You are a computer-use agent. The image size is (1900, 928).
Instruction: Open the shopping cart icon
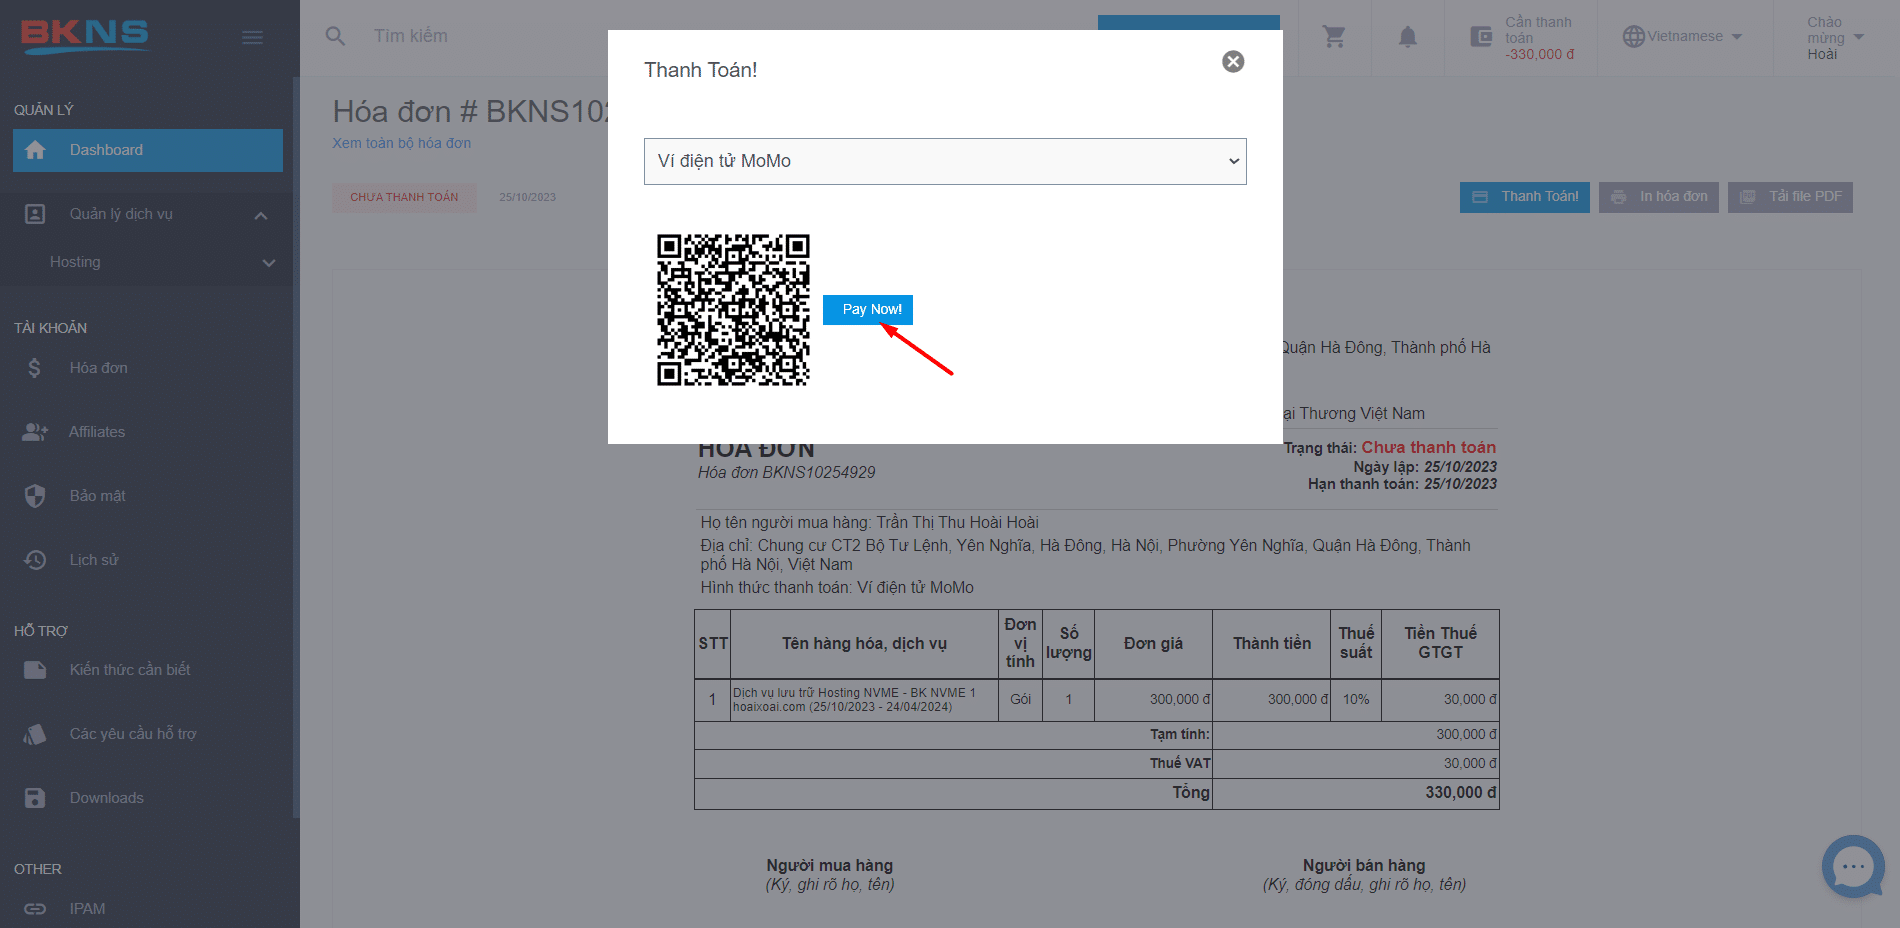pyautogui.click(x=1334, y=36)
